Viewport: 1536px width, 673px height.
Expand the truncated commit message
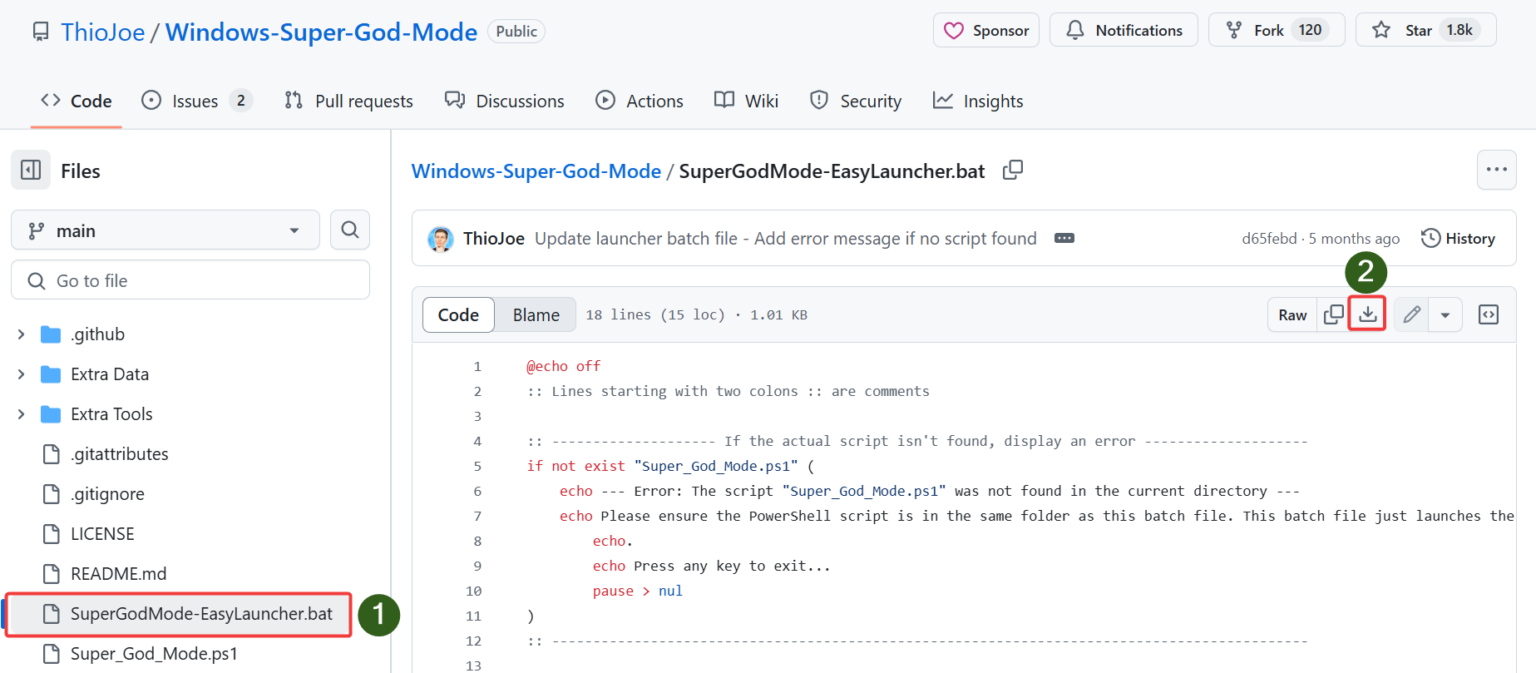coord(1063,238)
